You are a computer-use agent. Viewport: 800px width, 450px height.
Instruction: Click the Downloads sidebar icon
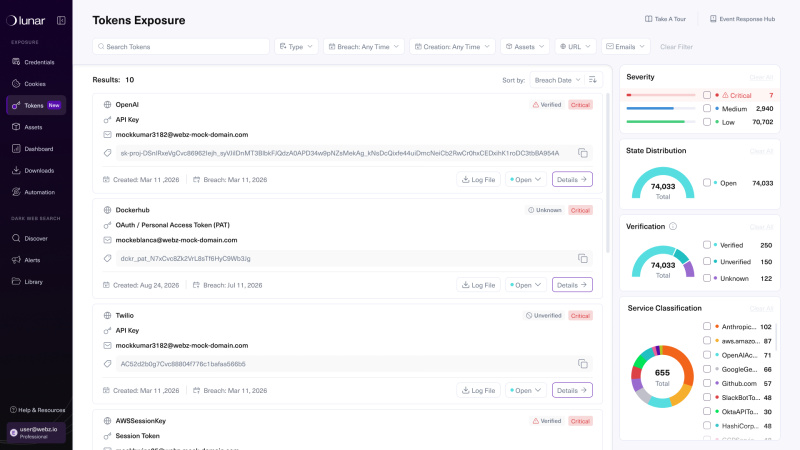click(16, 170)
